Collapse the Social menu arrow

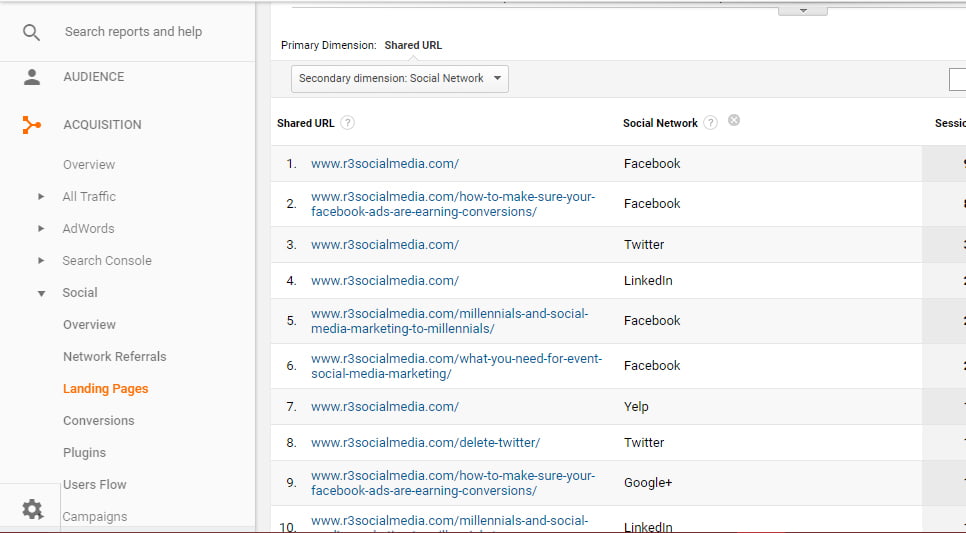[x=41, y=293]
